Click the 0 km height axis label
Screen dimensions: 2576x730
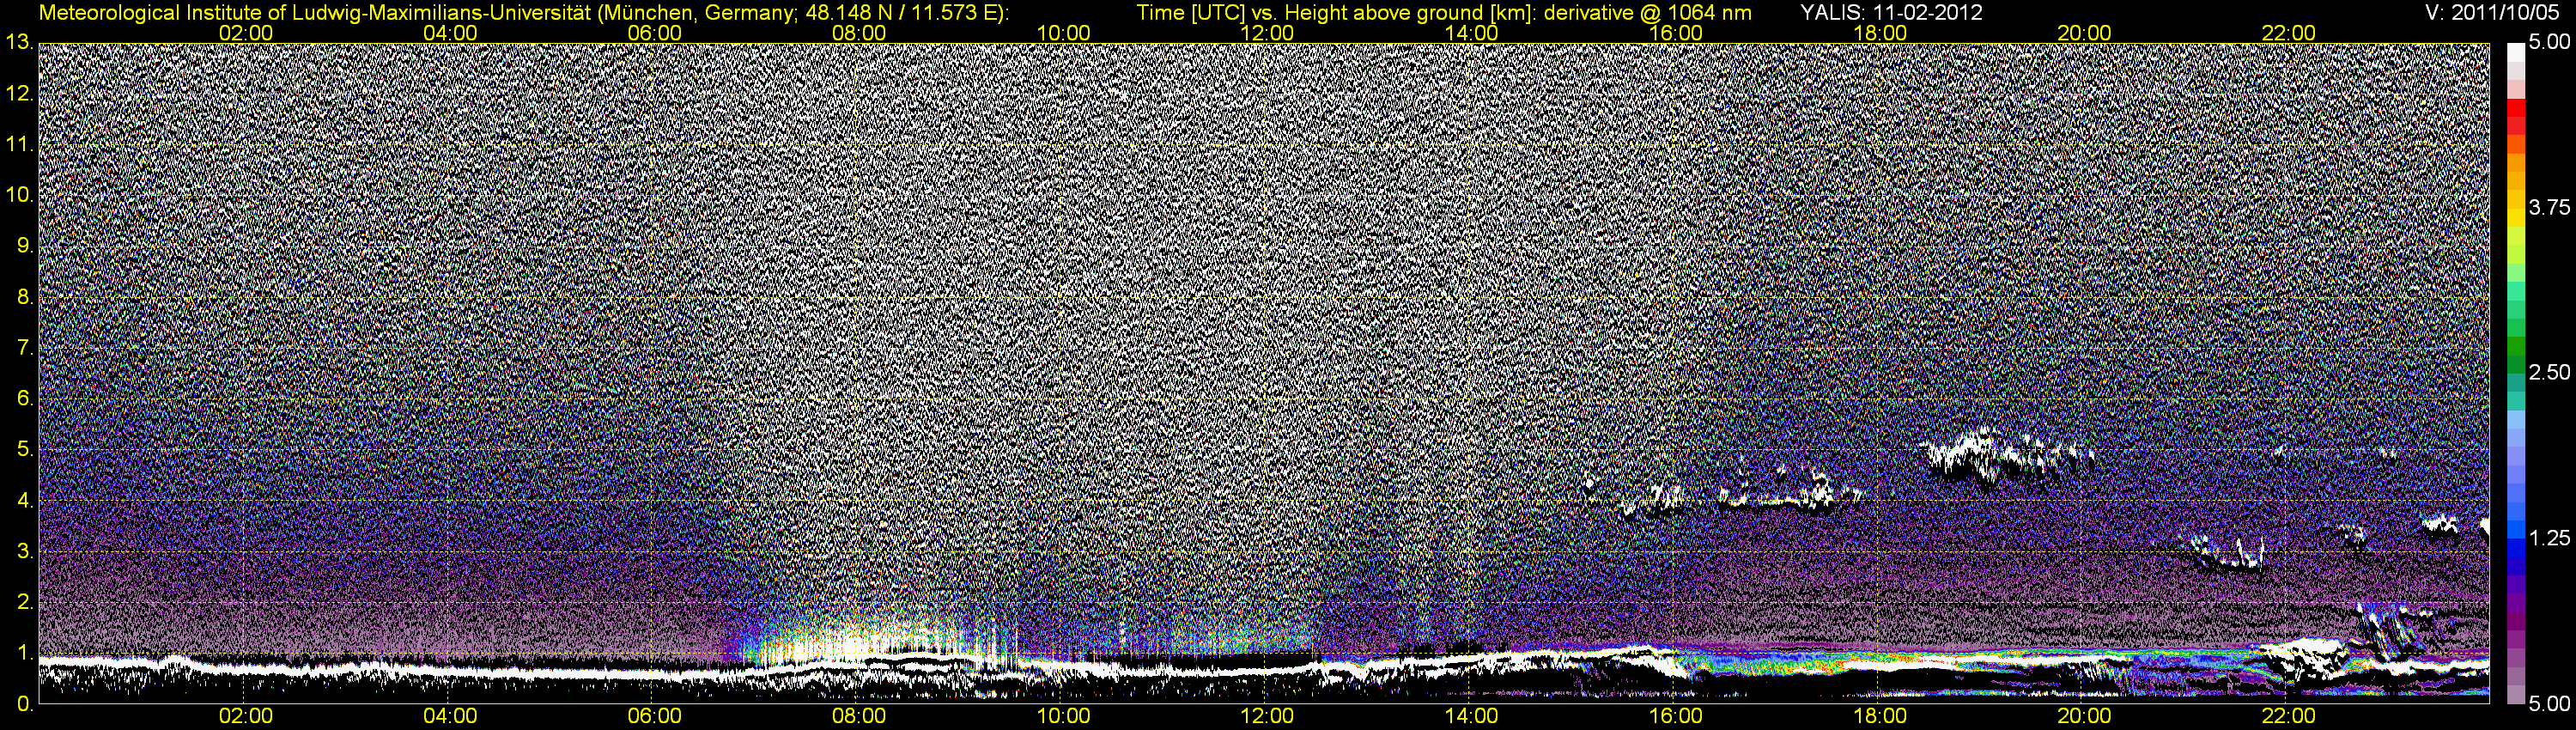[x=24, y=704]
